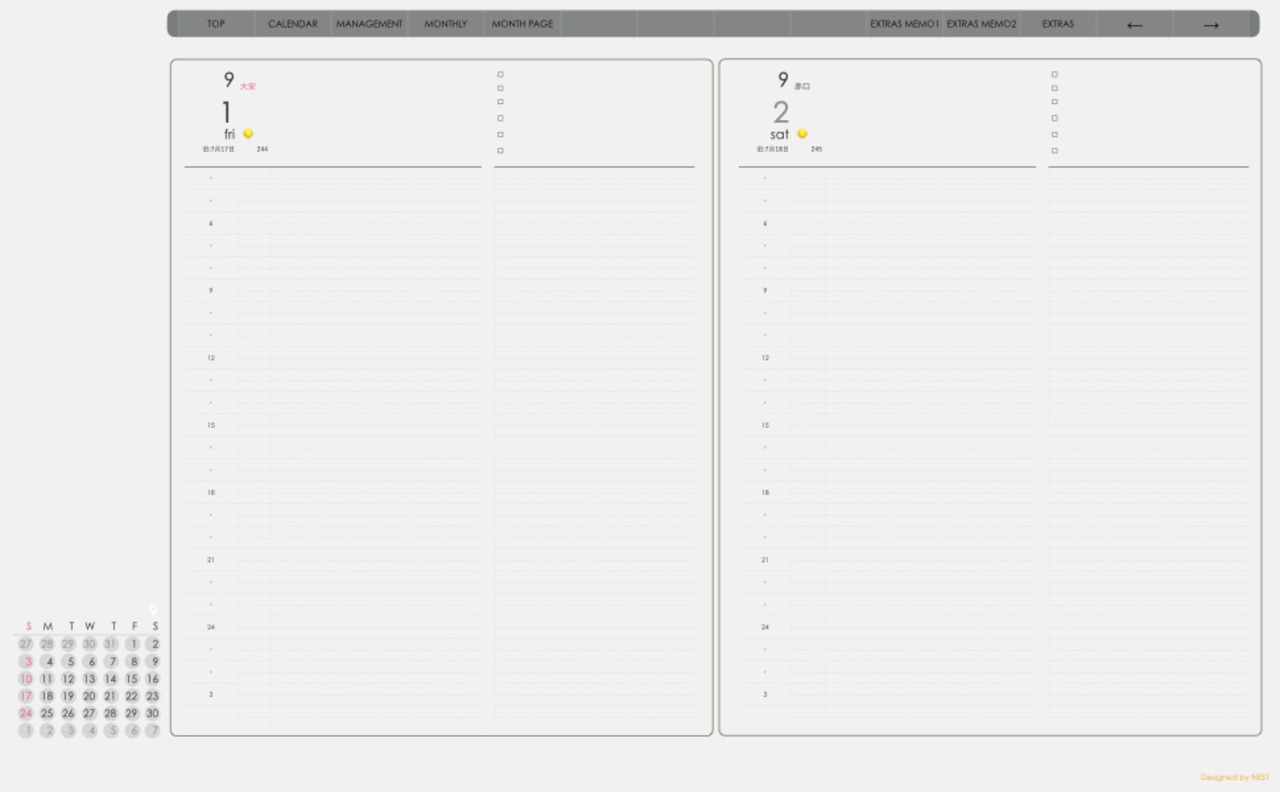The height and width of the screenshot is (792, 1280).
Task: Select the MONTHLY tab
Action: tap(446, 24)
